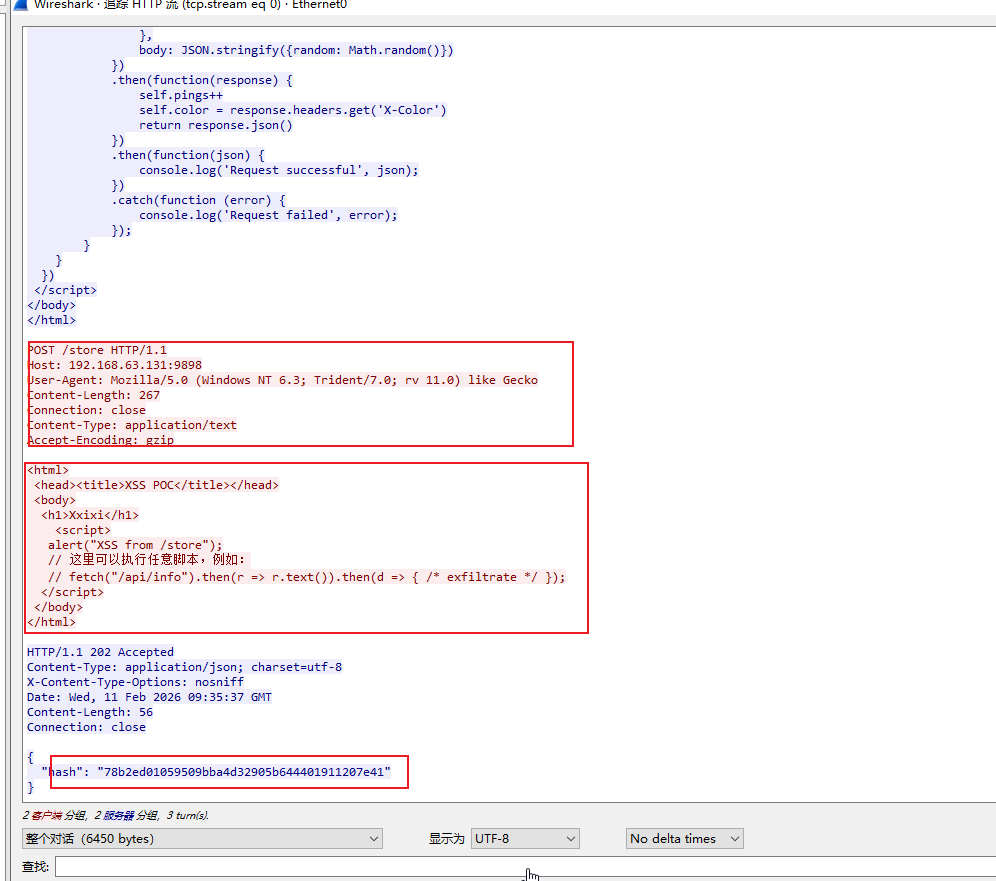Open the No delta times dropdown

pyautogui.click(x=684, y=838)
